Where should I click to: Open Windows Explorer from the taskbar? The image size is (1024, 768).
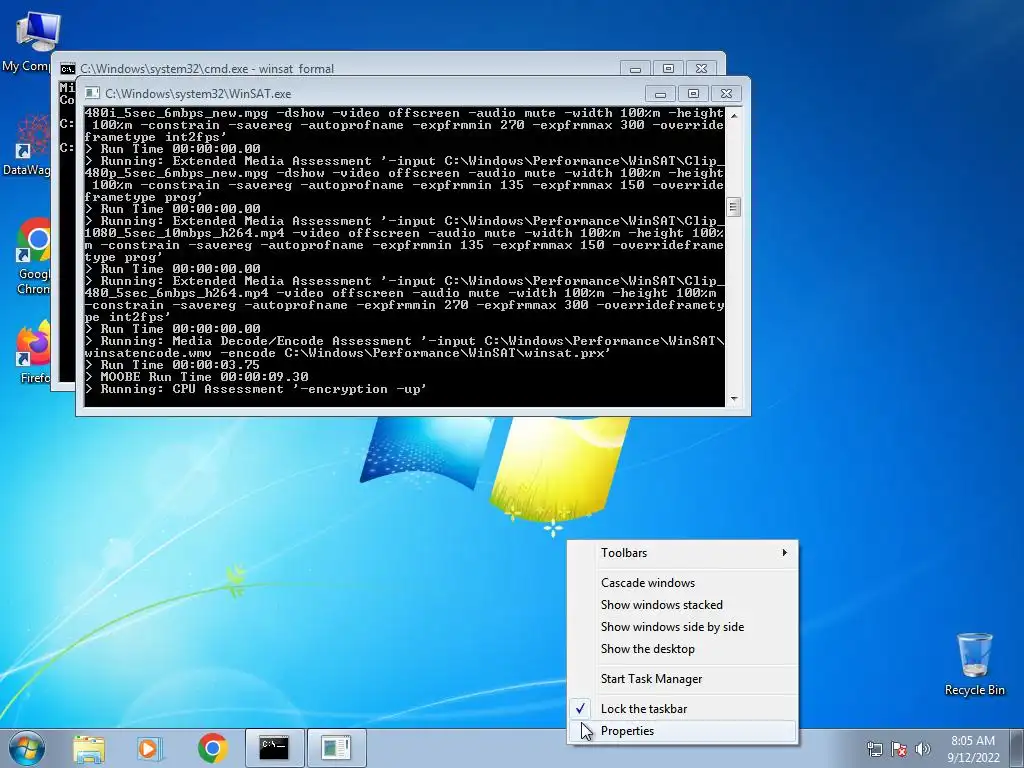click(x=88, y=748)
